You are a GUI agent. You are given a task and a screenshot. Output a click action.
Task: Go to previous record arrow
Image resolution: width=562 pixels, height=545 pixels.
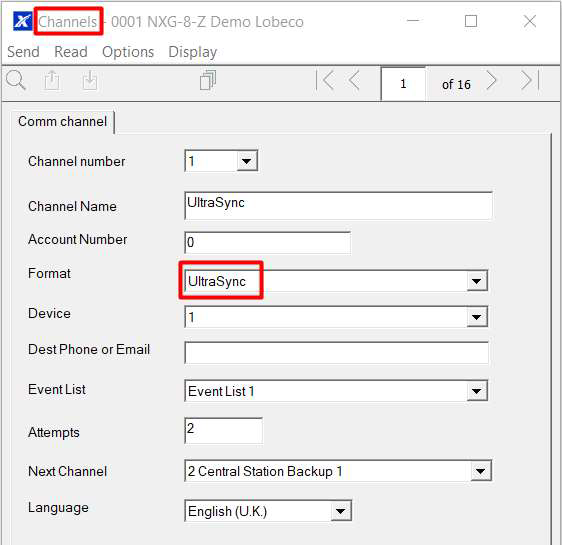(354, 80)
